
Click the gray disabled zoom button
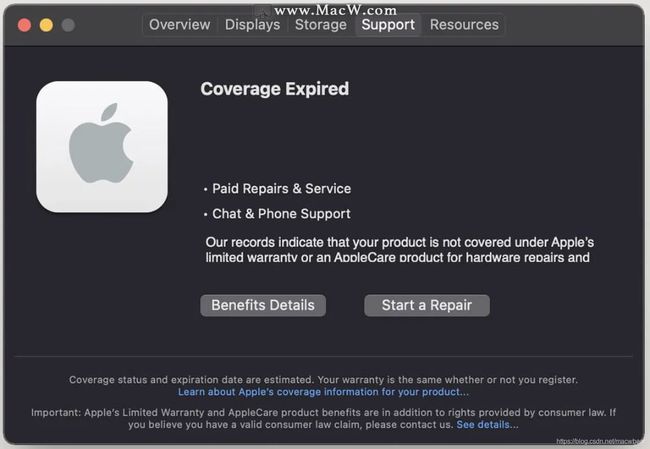point(68,25)
